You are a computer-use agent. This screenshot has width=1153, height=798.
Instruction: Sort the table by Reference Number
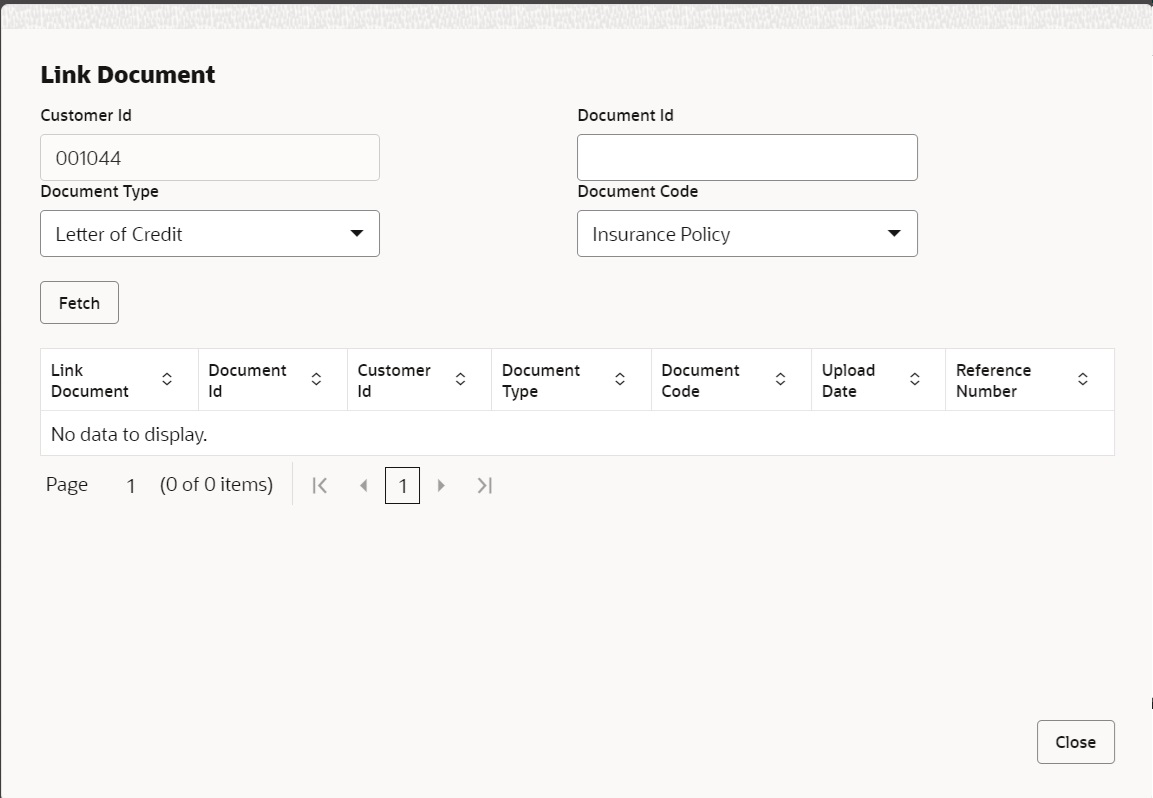point(1083,379)
